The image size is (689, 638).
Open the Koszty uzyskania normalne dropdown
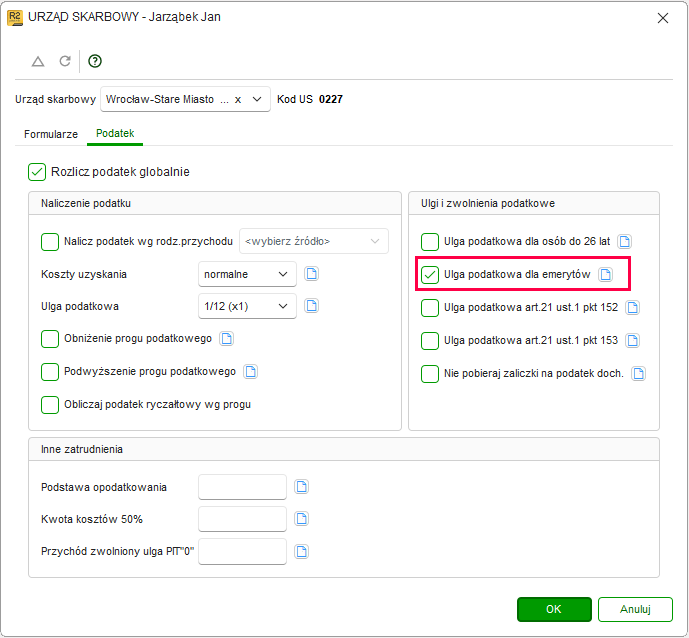click(247, 274)
